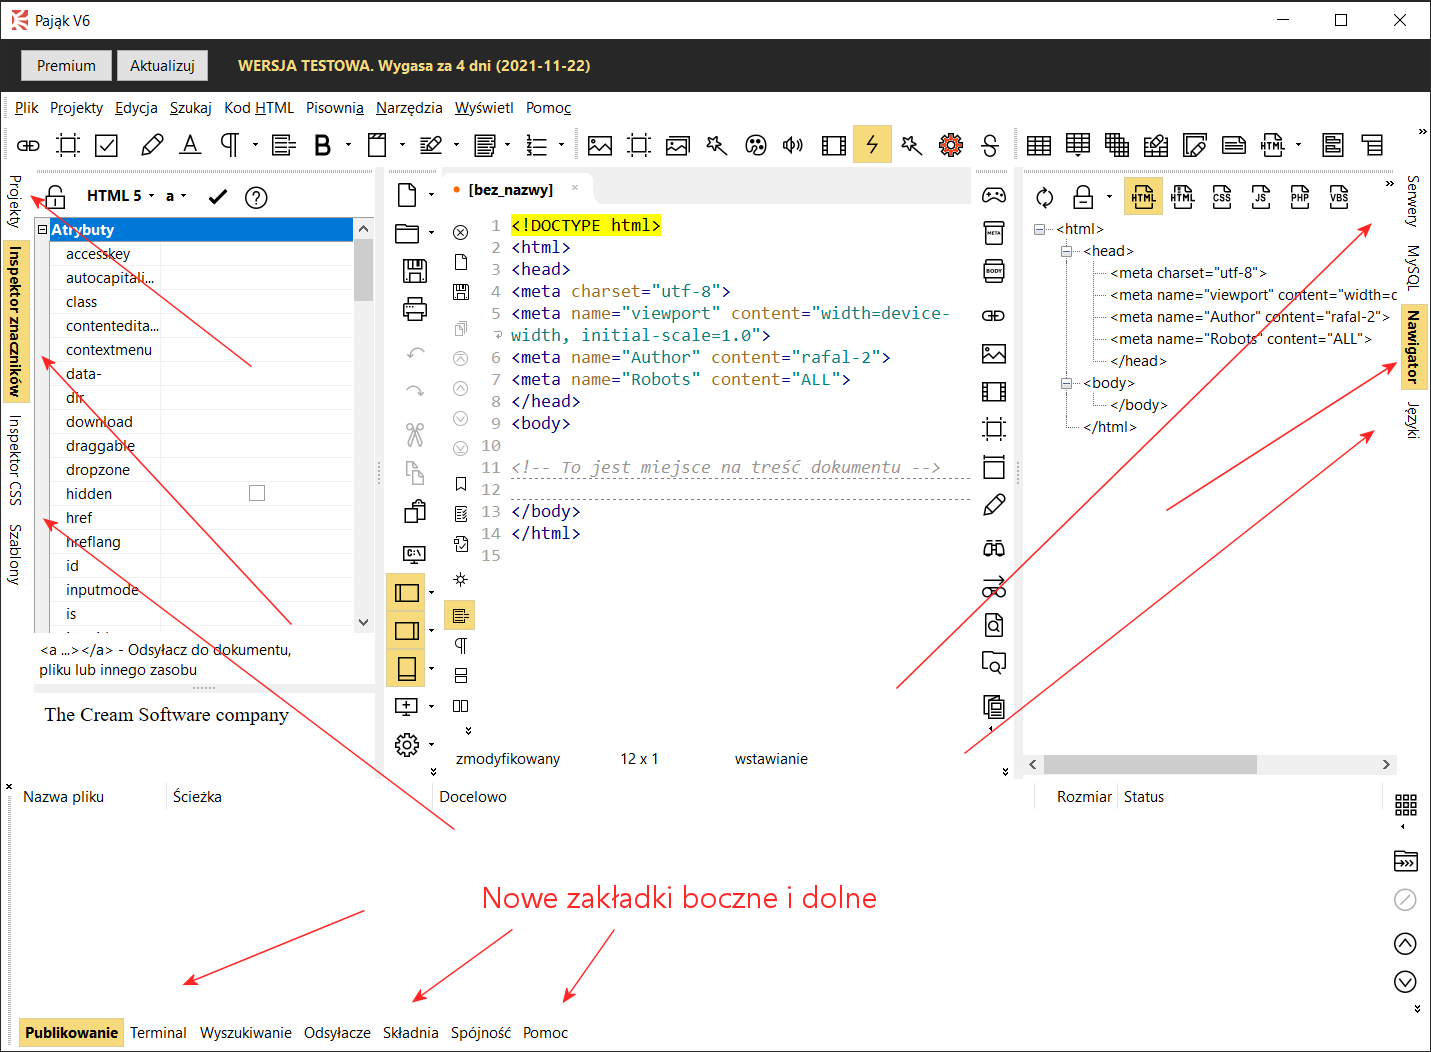The image size is (1431, 1052).
Task: Click the sound speaker icon
Action: [793, 145]
